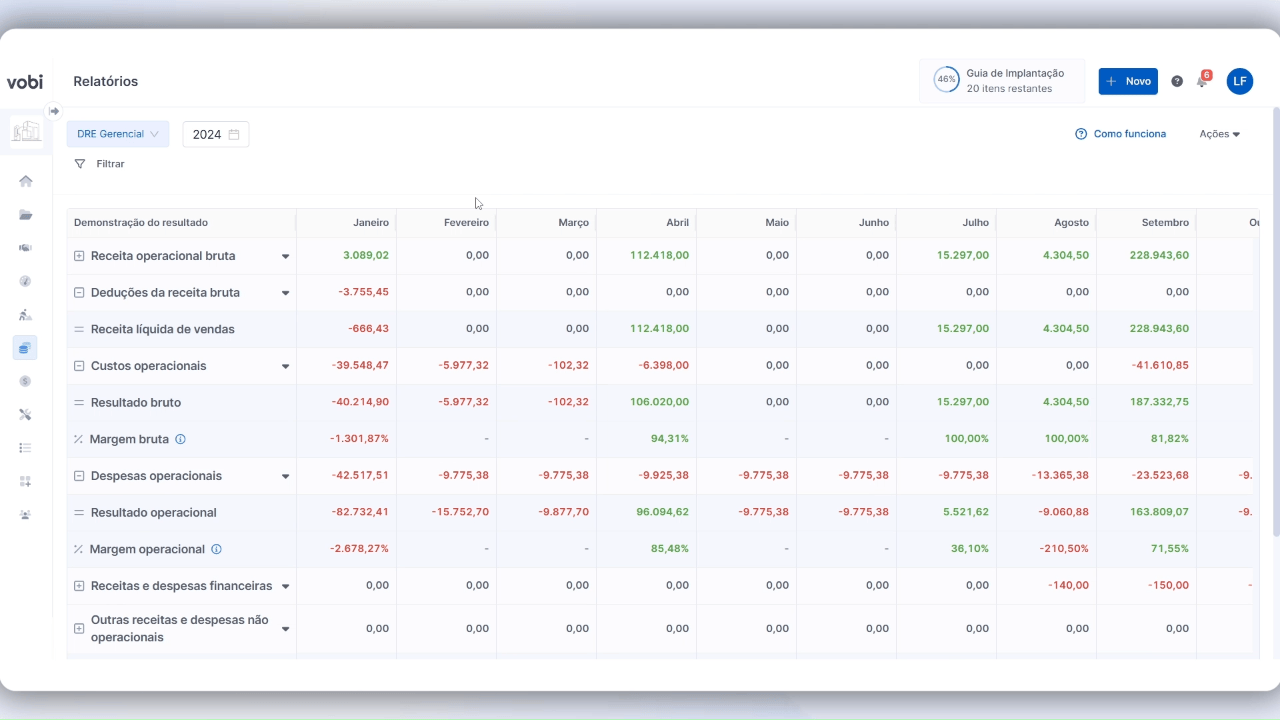This screenshot has width=1280, height=720.
Task: Open the home icon in the sidebar
Action: (x=26, y=181)
